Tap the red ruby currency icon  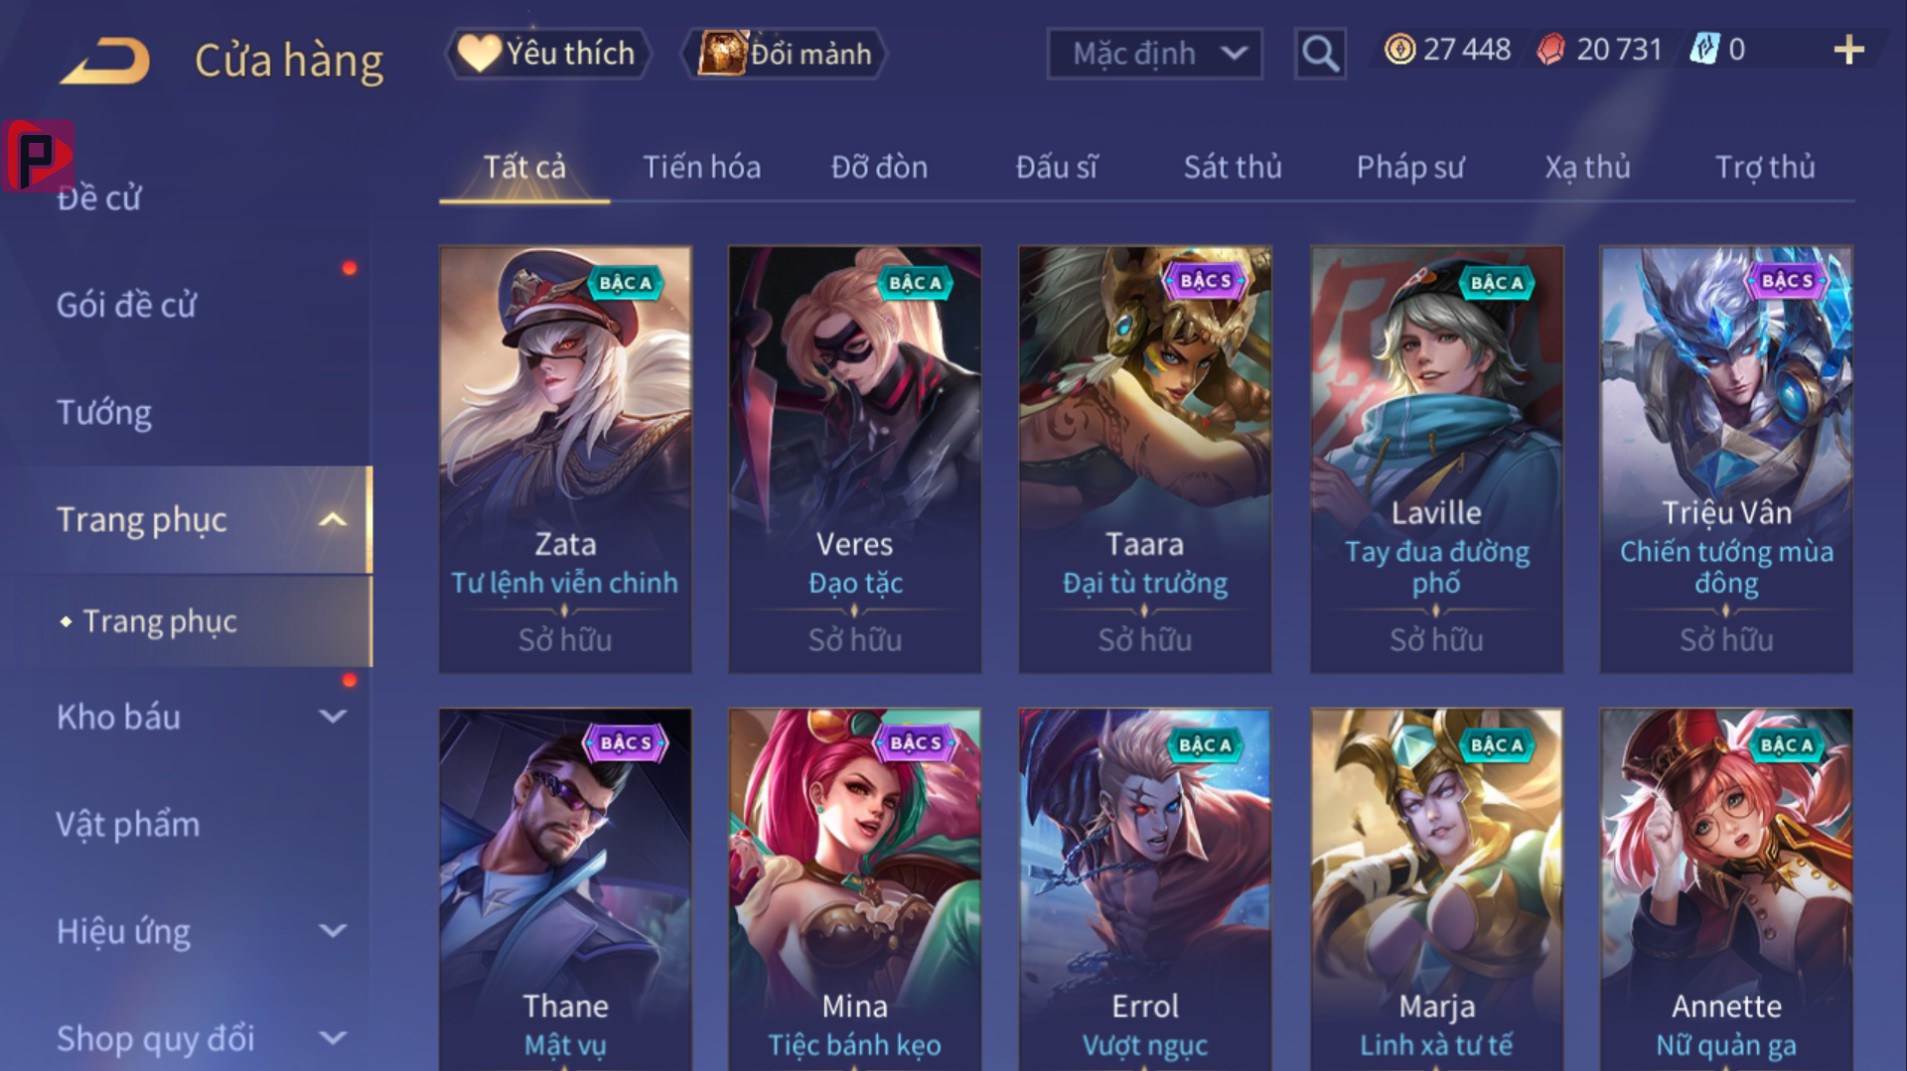tap(1550, 49)
